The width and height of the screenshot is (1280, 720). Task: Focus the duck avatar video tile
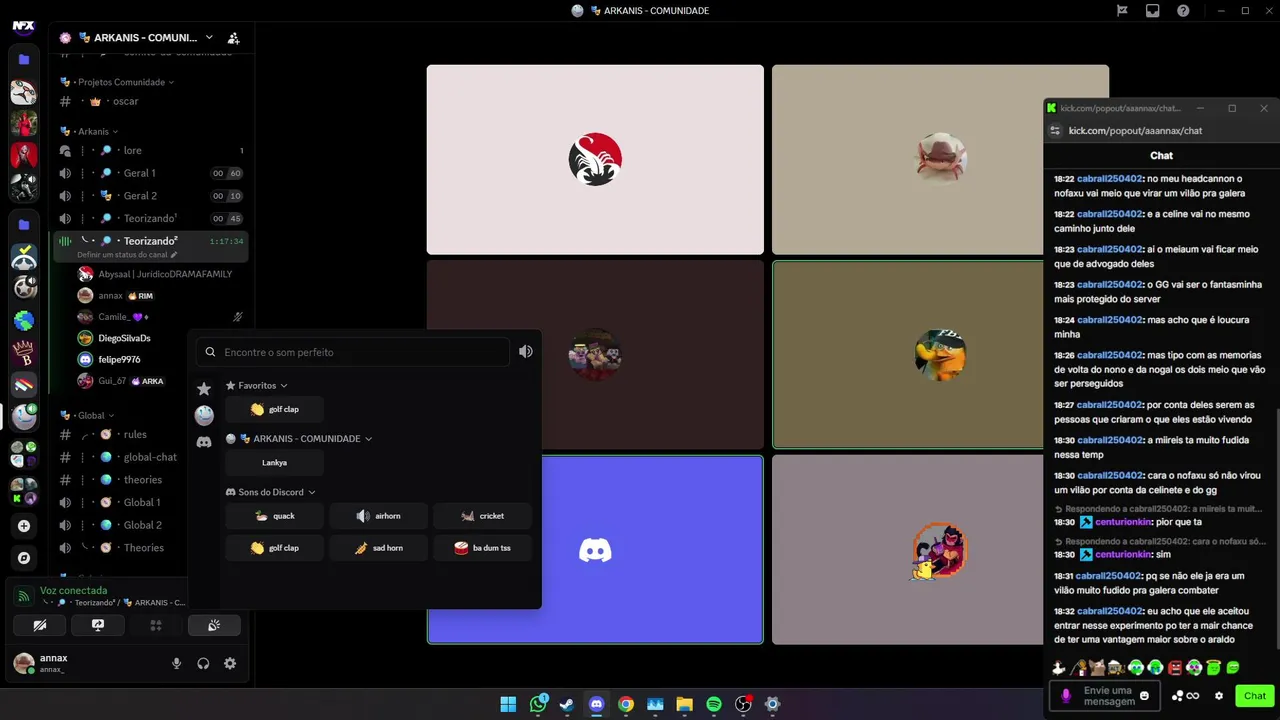(940, 354)
